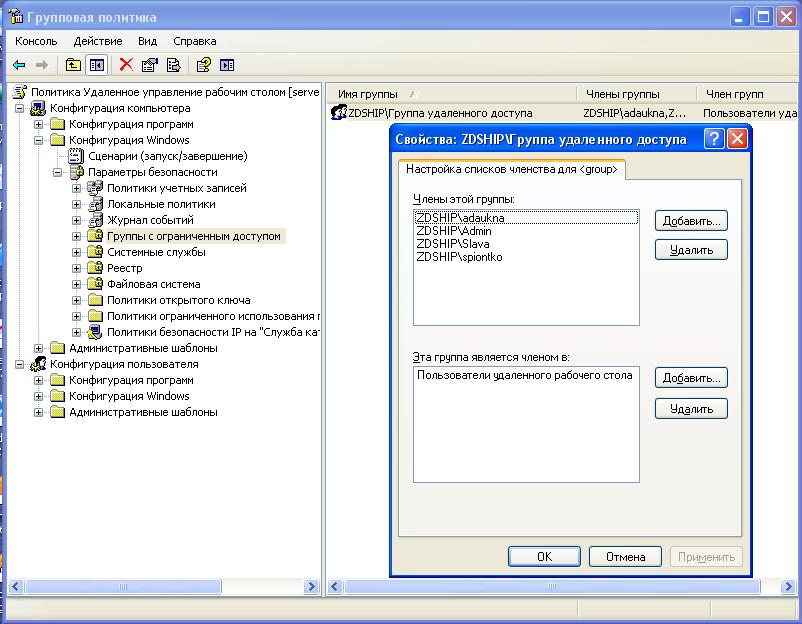
Task: Click the Реестр folder icon
Action: pyautogui.click(x=95, y=268)
